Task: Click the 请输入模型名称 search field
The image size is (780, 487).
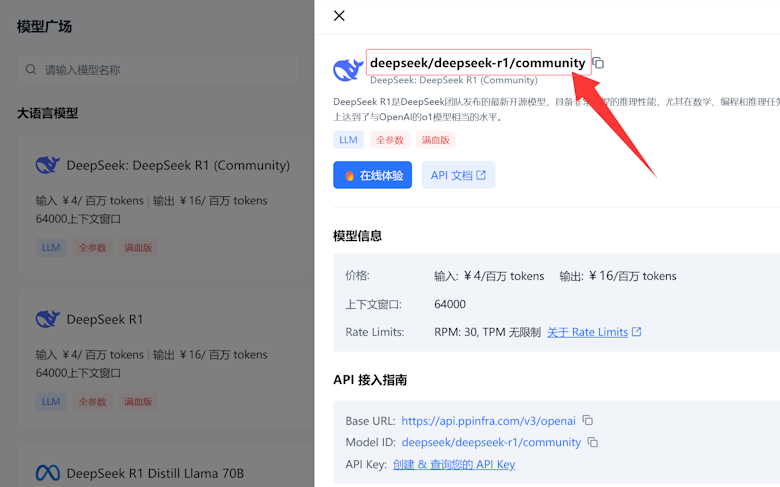Action: pyautogui.click(x=159, y=70)
